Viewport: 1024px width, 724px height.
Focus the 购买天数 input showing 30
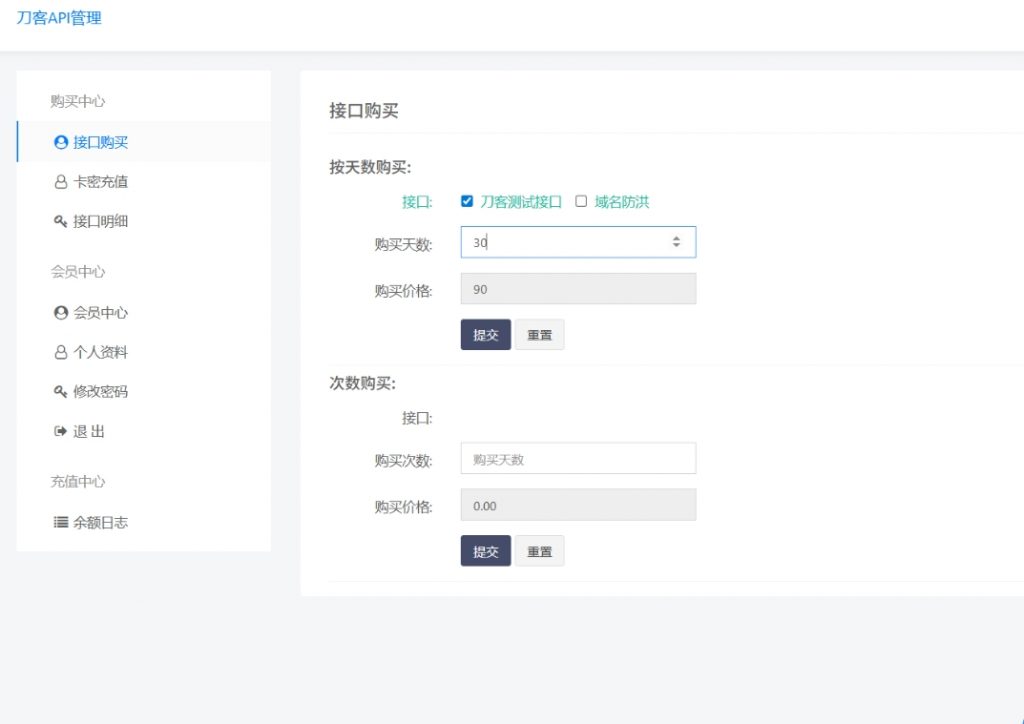pos(578,242)
